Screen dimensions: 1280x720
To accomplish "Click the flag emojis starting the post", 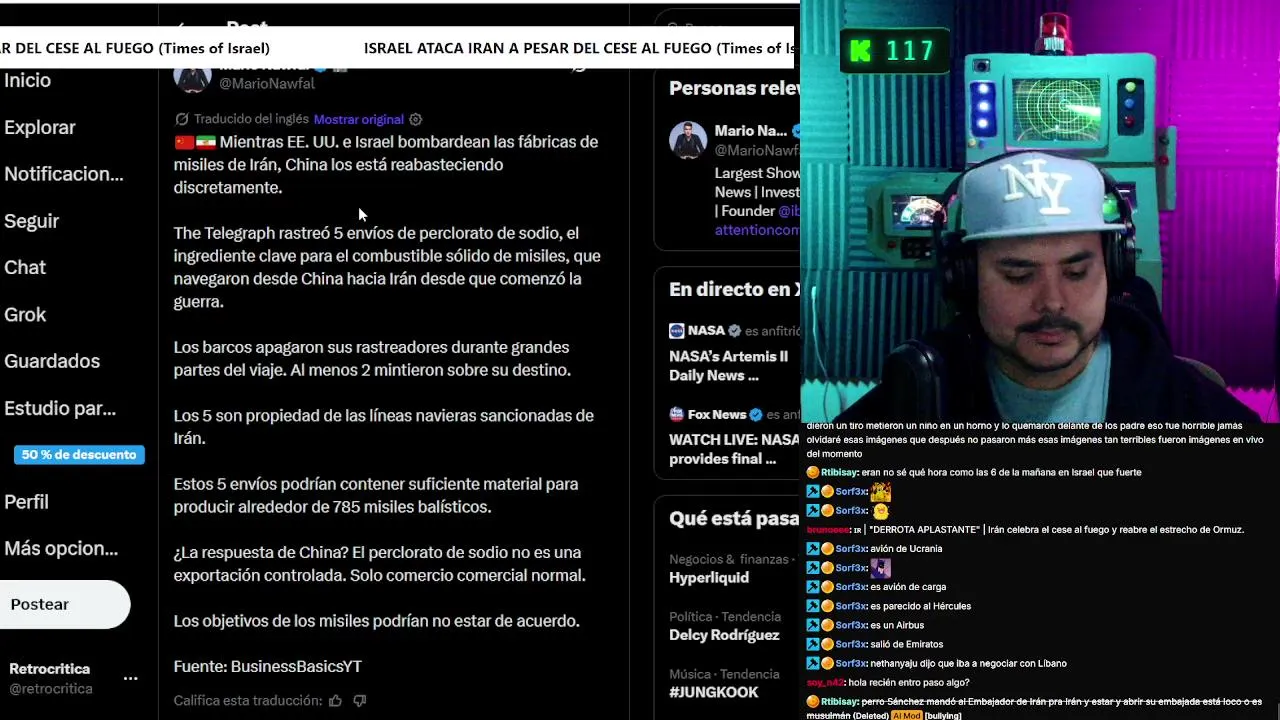I will click(x=195, y=142).
